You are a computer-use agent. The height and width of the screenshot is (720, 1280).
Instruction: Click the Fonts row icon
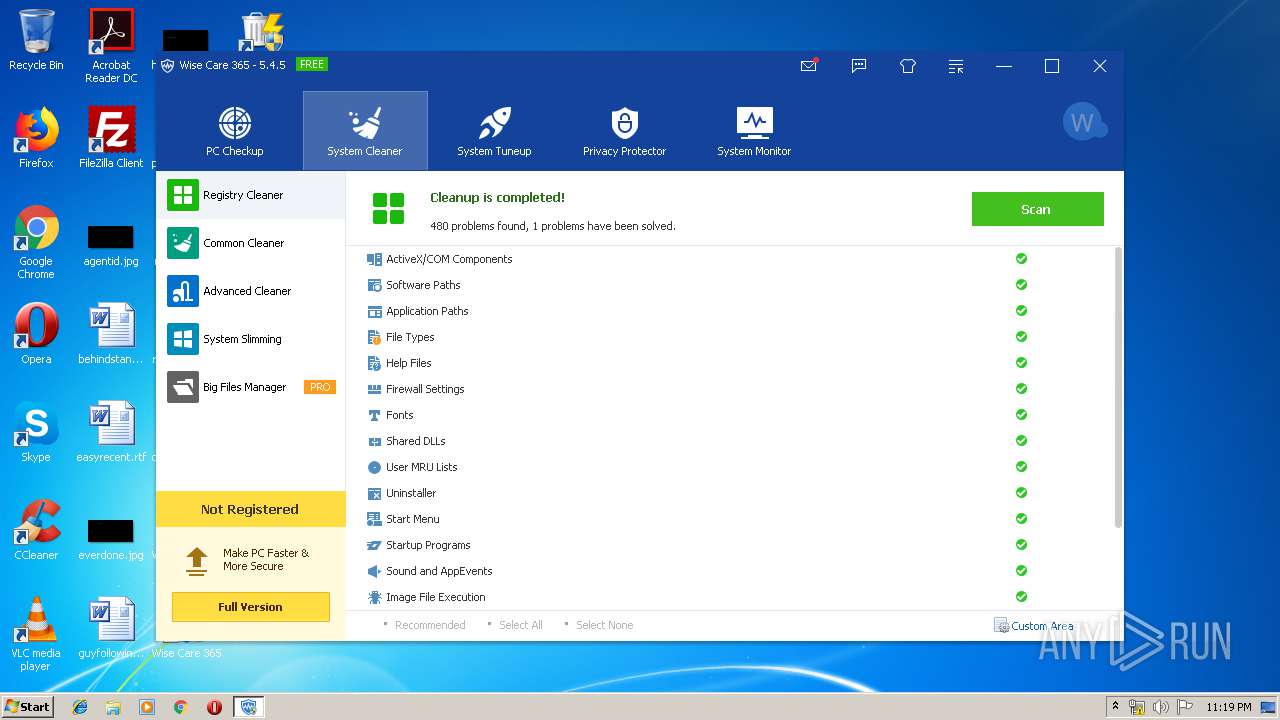point(374,415)
